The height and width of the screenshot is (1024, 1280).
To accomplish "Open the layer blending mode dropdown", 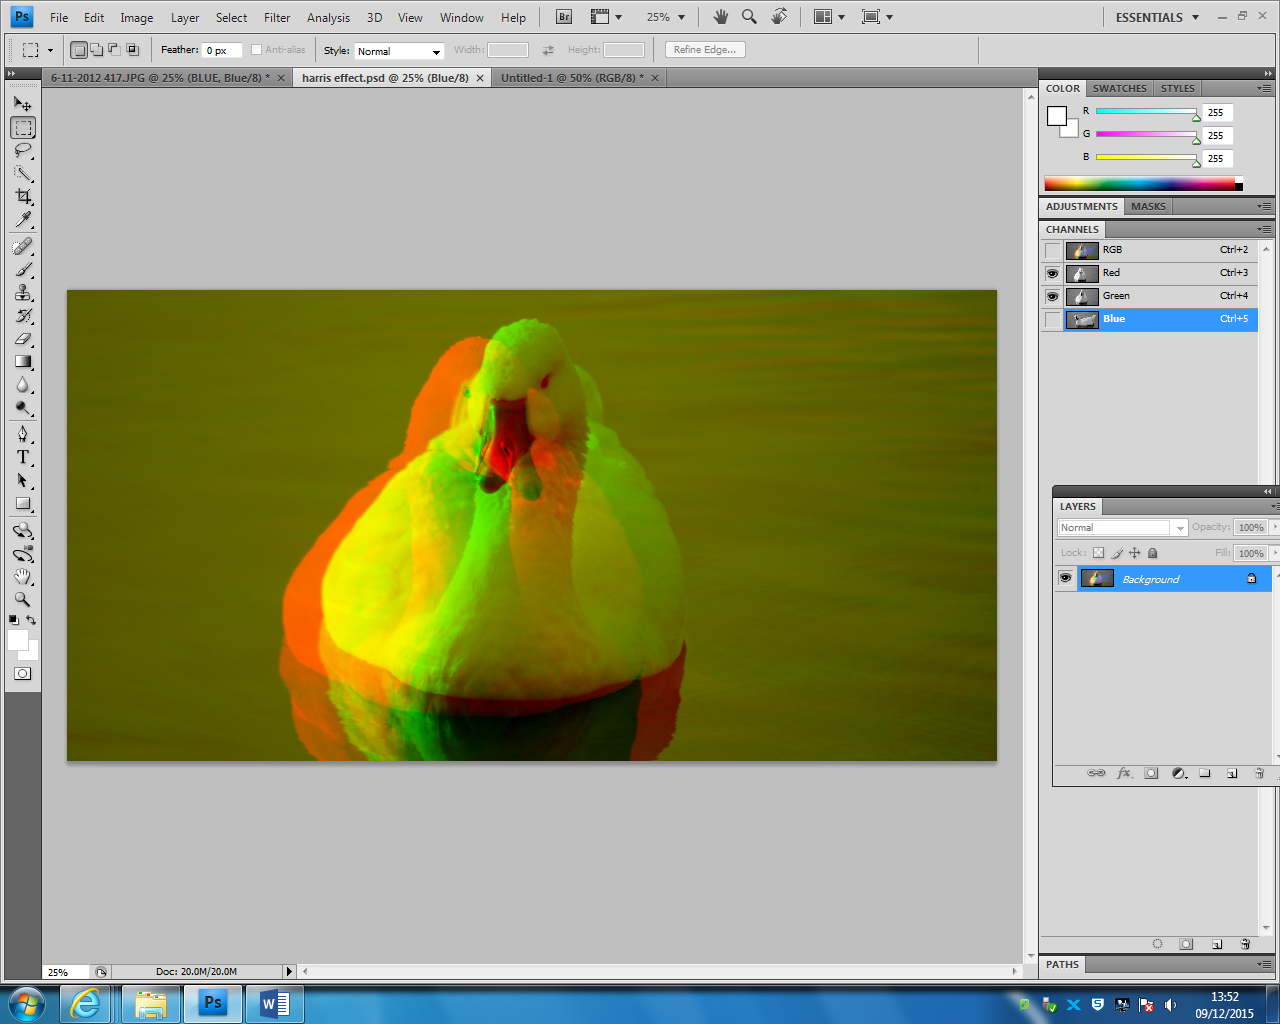I will (1120, 527).
